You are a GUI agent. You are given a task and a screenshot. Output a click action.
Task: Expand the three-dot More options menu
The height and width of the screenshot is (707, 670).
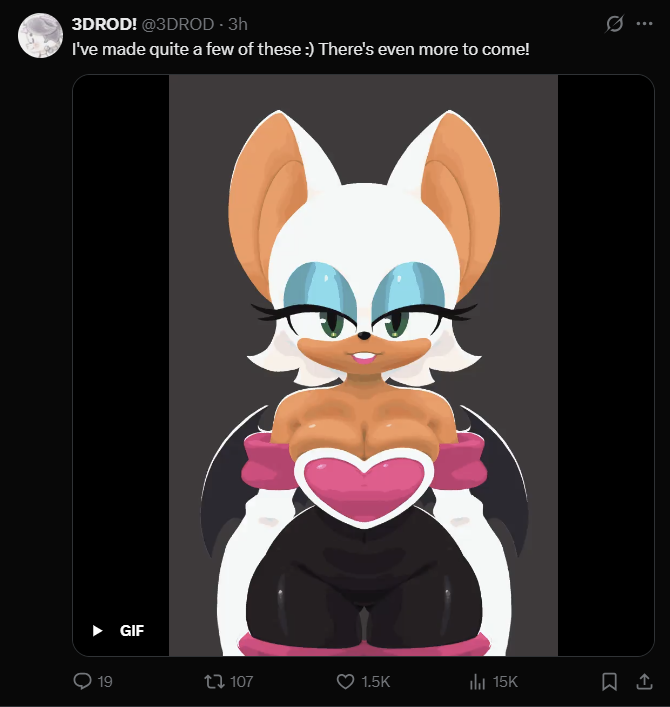coord(644,23)
